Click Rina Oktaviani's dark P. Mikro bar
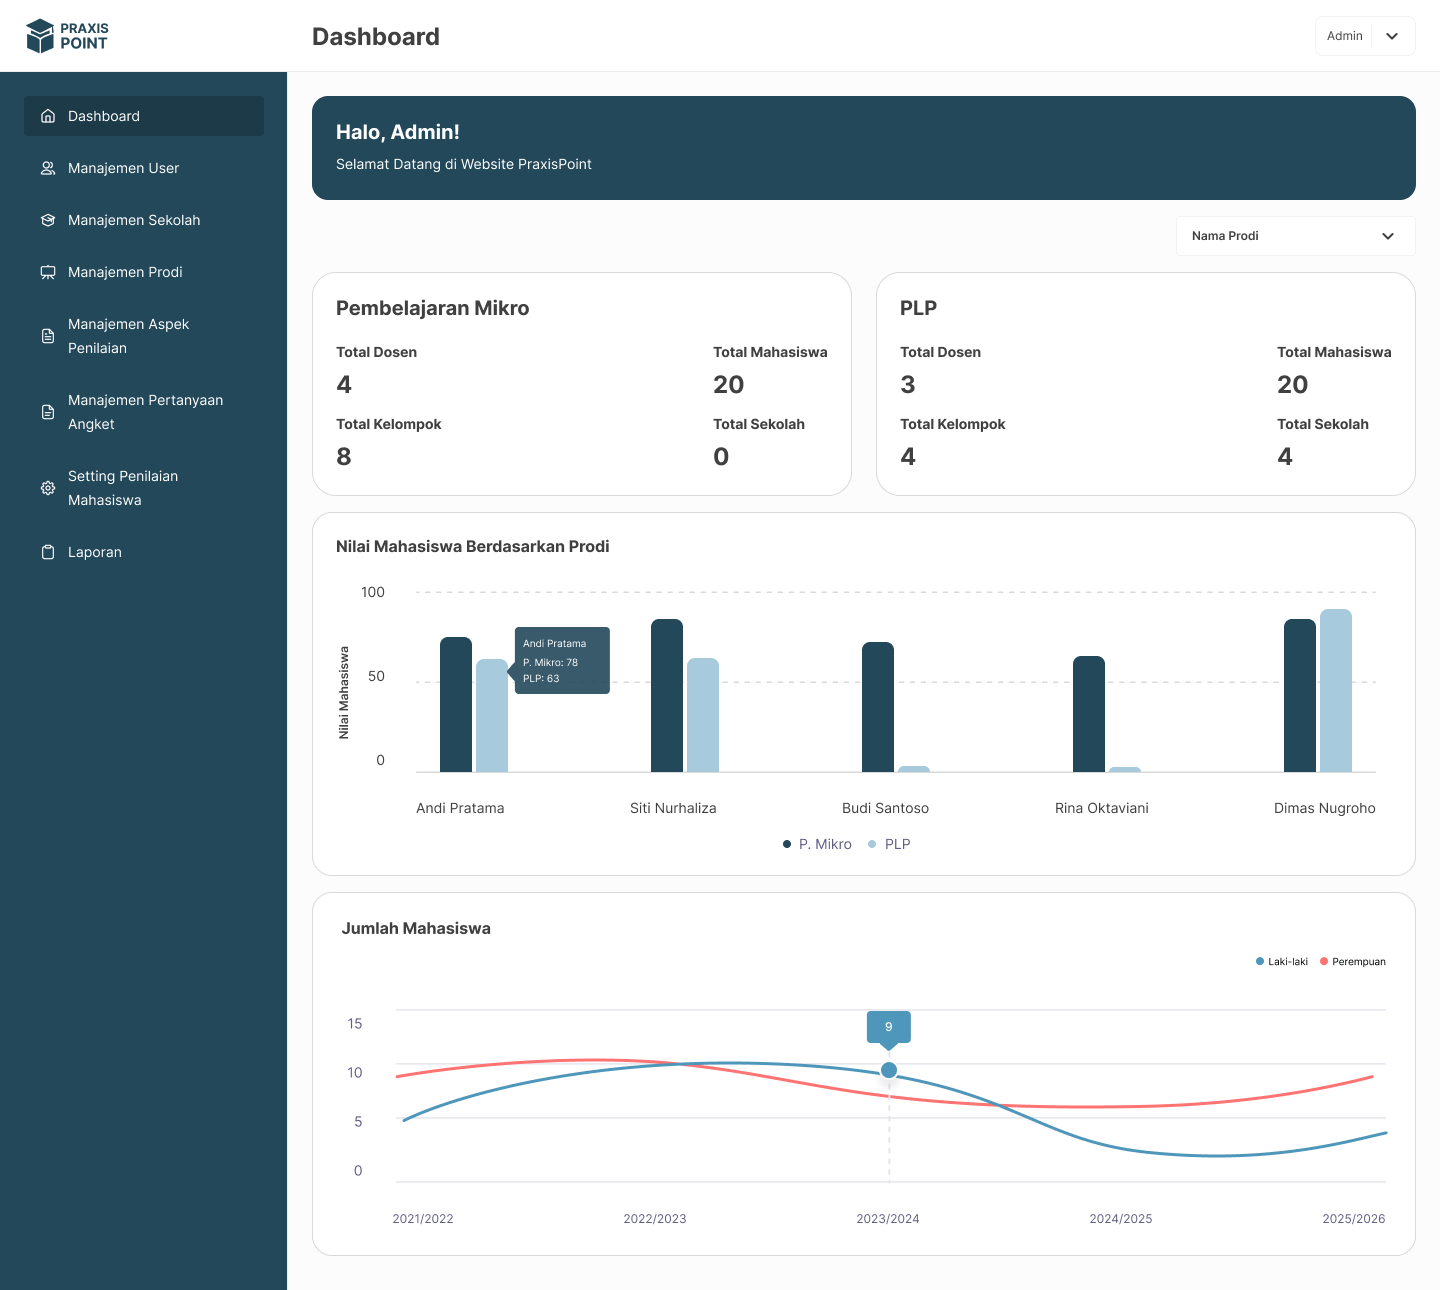Viewport: 1440px width, 1290px height. [x=1089, y=714]
